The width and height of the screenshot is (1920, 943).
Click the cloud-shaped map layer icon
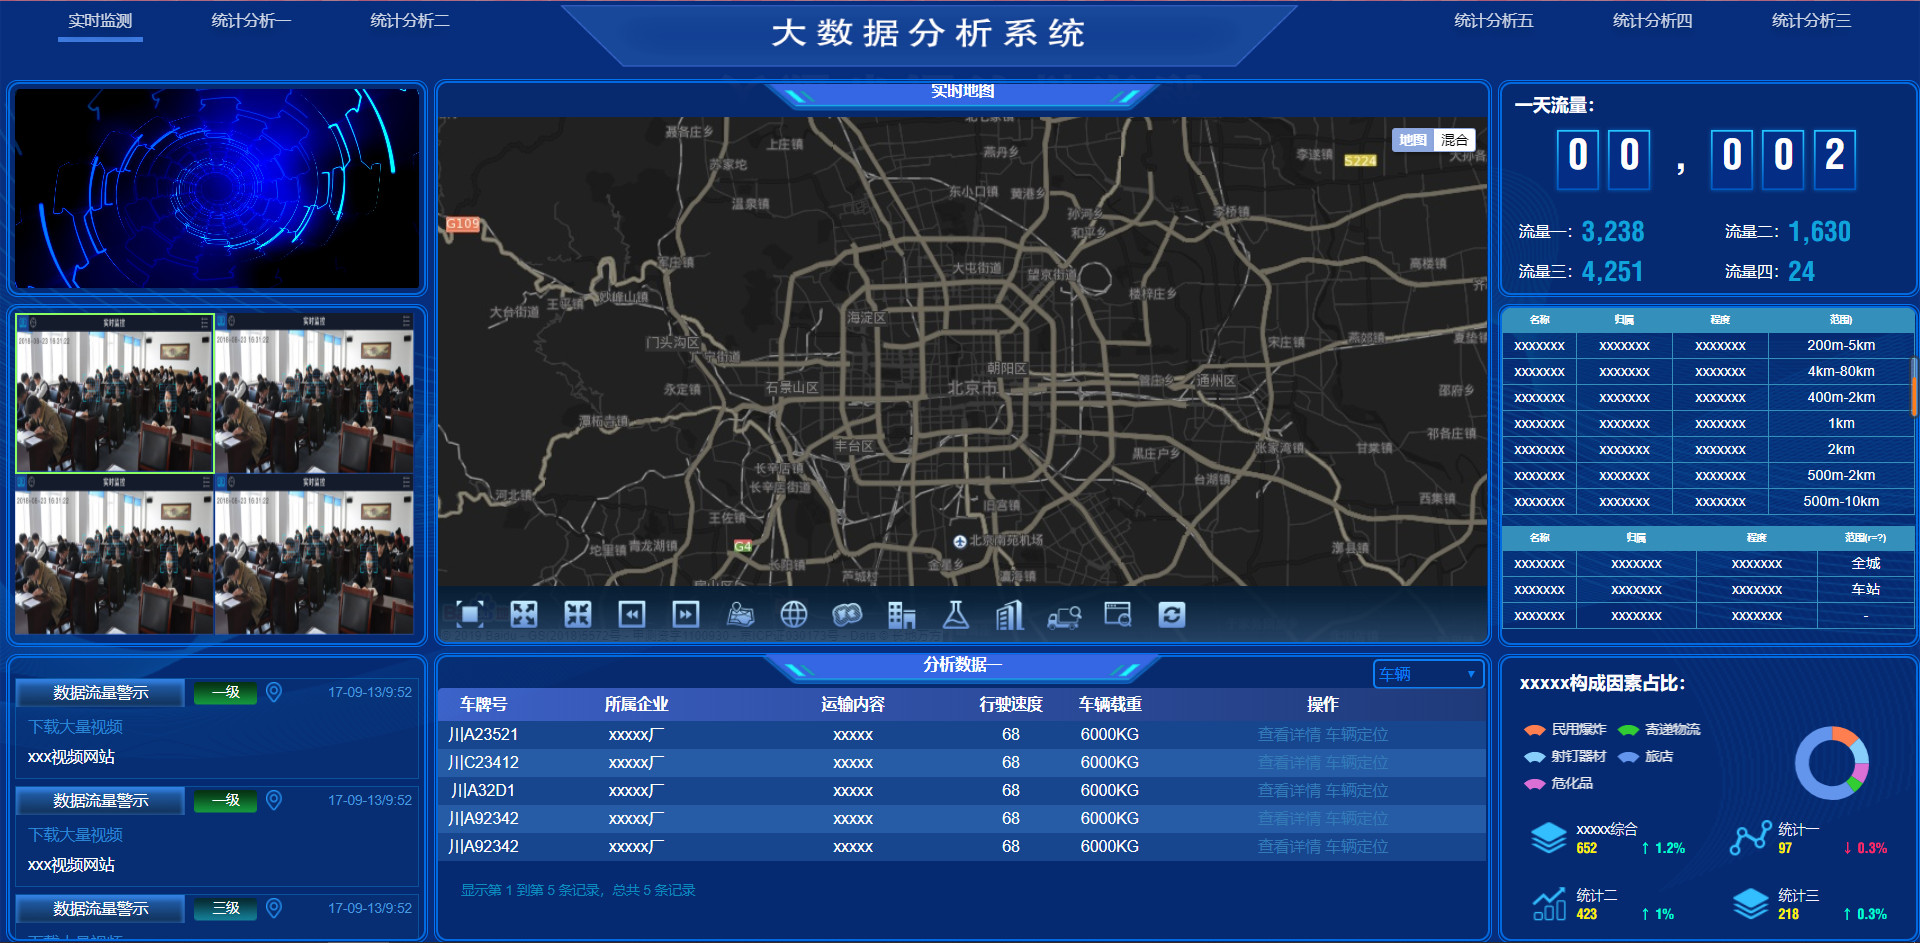848,614
